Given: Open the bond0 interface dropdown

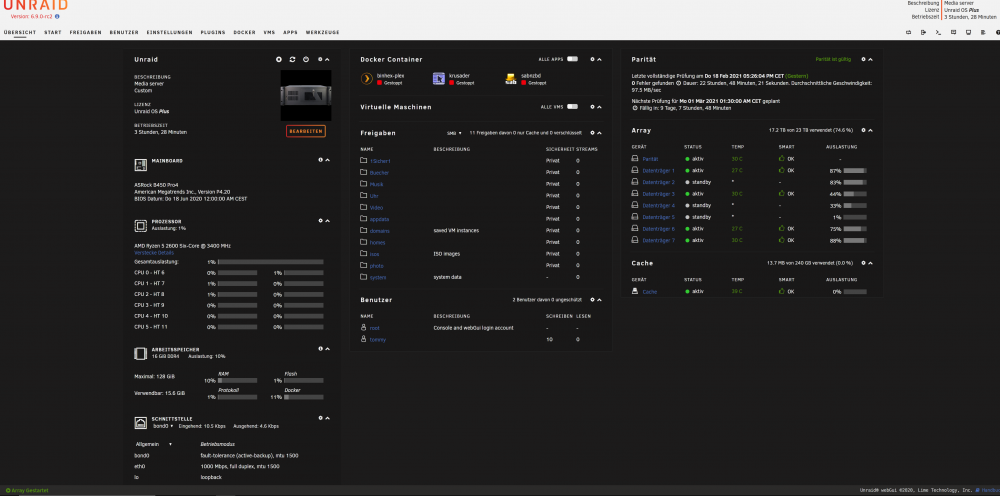Looking at the screenshot, I should click(163, 425).
